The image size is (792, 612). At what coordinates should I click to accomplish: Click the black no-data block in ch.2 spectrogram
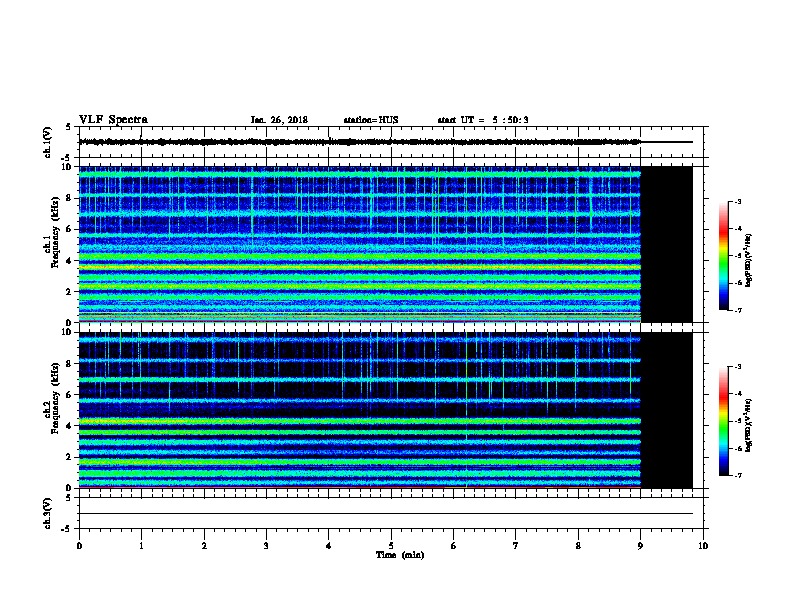click(667, 410)
